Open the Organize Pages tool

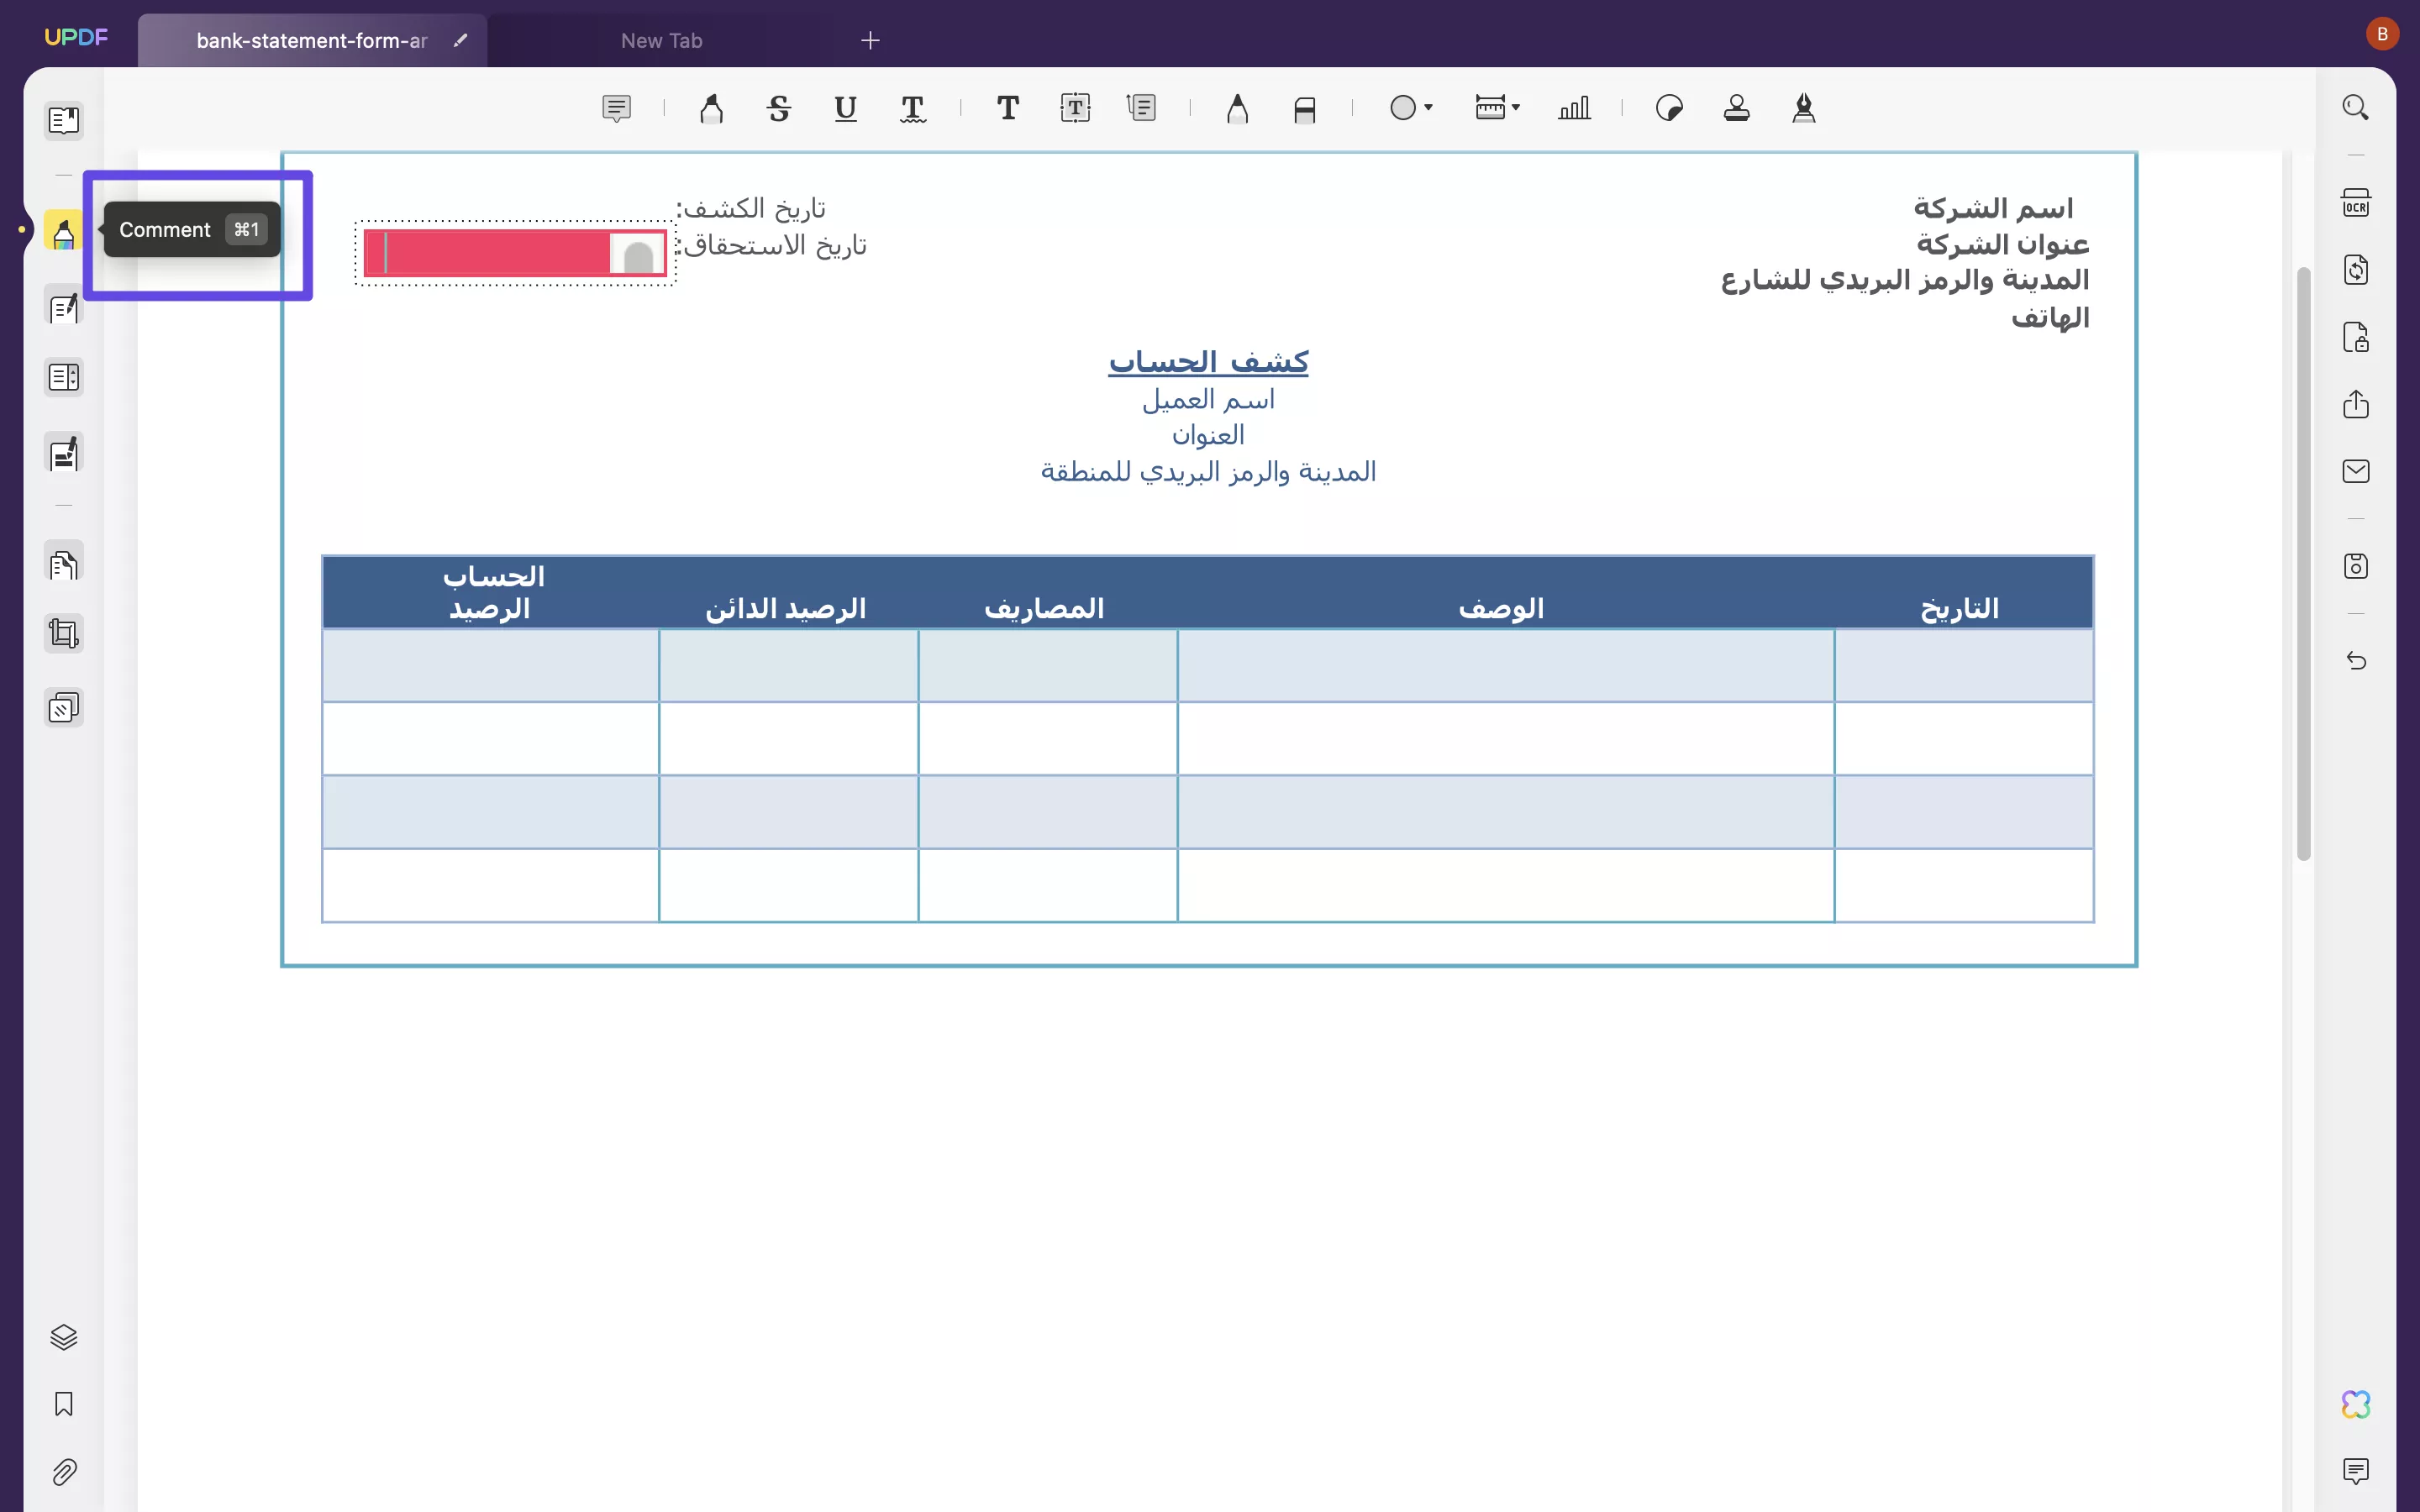click(63, 377)
